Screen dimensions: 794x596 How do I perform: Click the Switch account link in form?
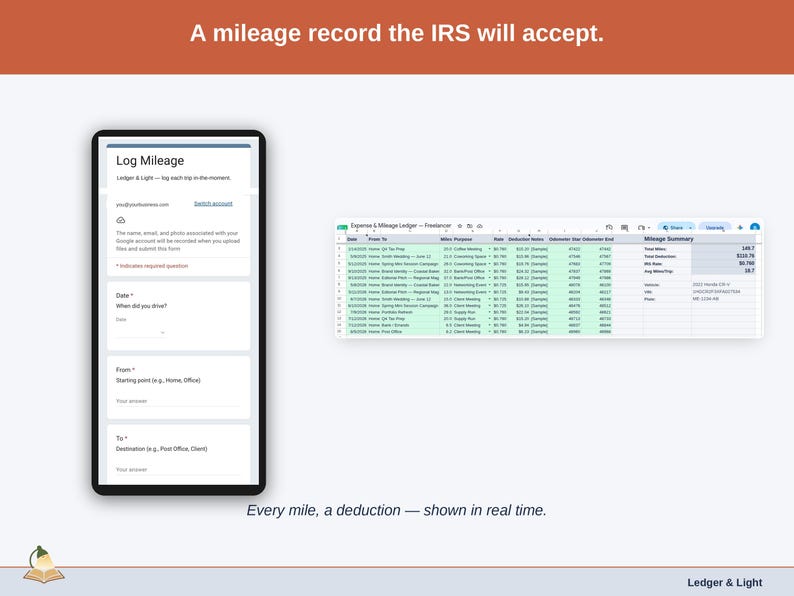[213, 204]
